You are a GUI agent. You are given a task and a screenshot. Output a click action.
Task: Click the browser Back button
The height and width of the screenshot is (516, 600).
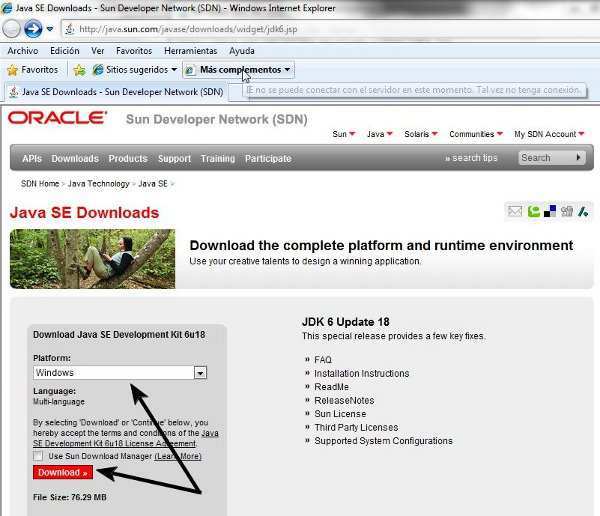(11, 29)
